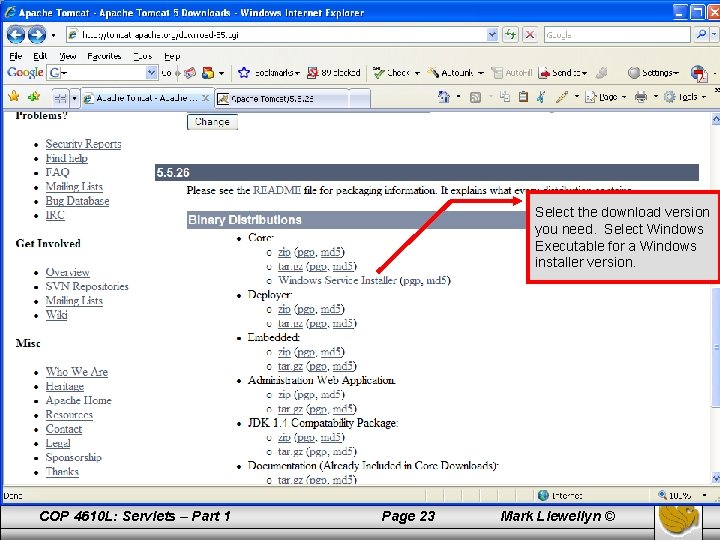This screenshot has width=720, height=540.
Task: Open the search provider dropdown arrow
Action: pos(714,34)
